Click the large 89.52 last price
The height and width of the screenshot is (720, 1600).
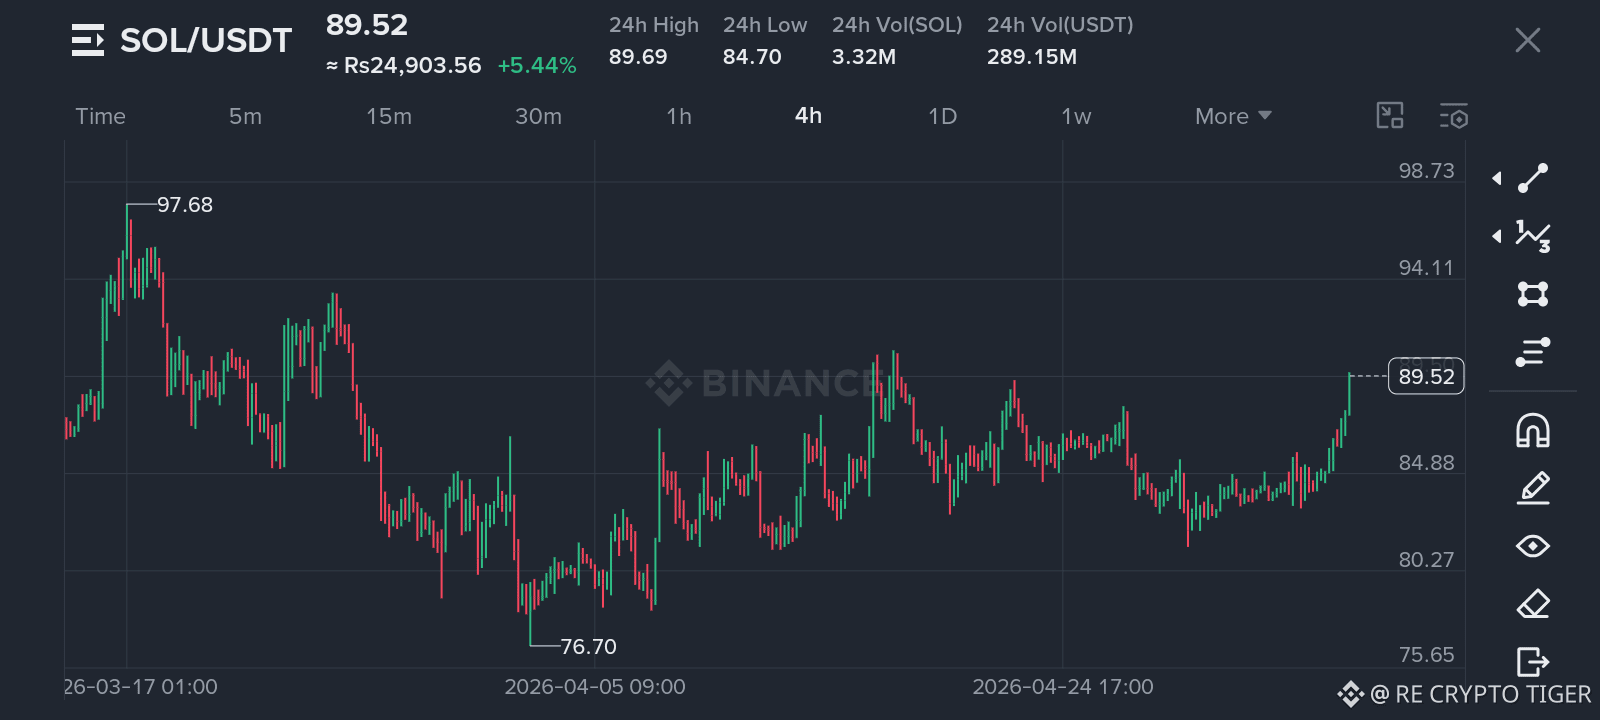pyautogui.click(x=367, y=25)
